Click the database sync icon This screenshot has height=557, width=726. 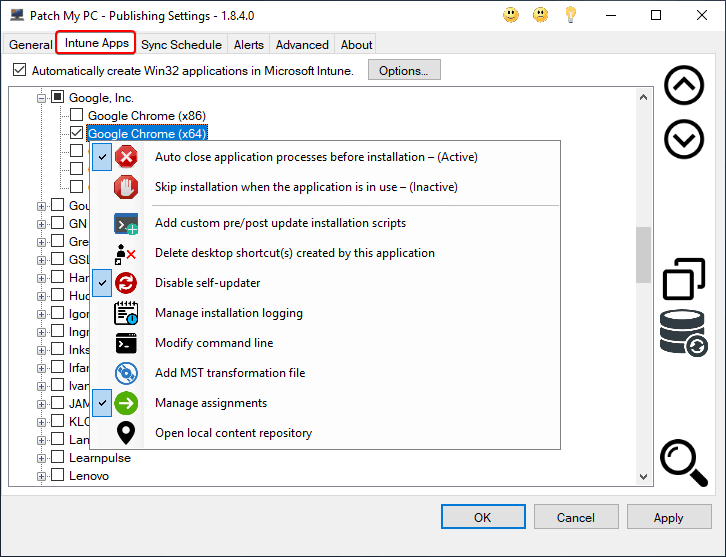point(684,333)
